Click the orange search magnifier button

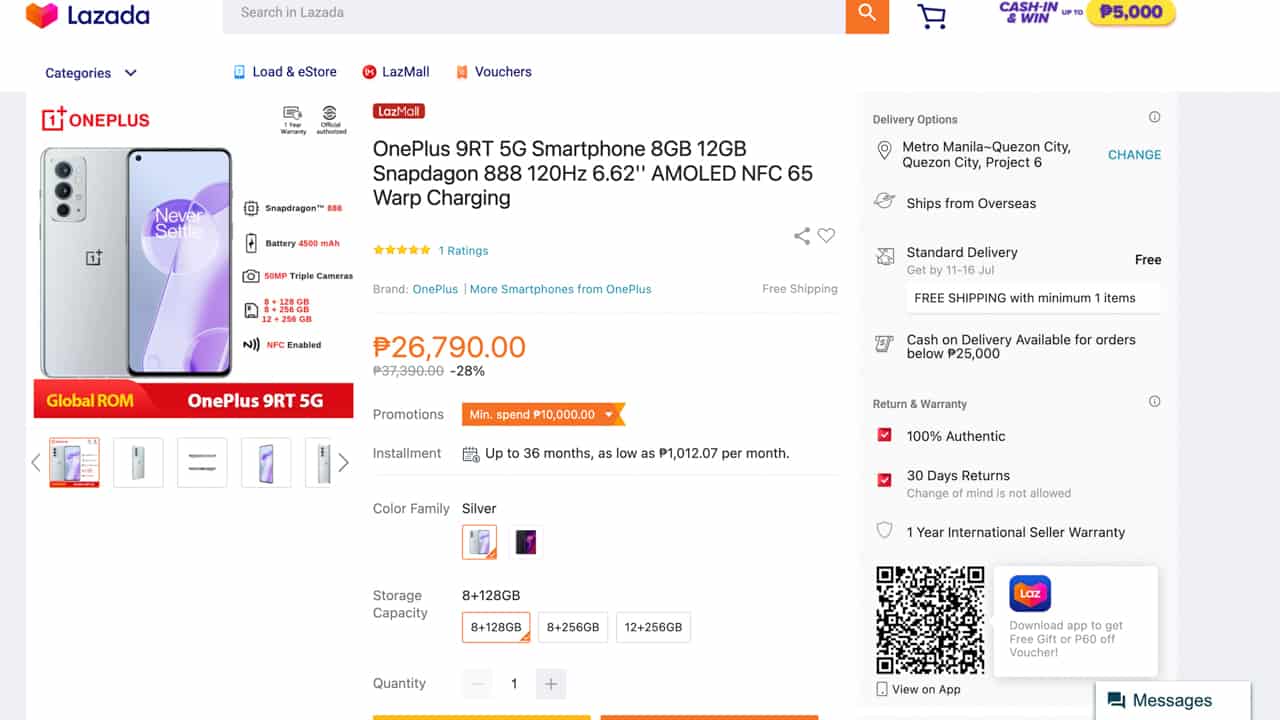[867, 14]
